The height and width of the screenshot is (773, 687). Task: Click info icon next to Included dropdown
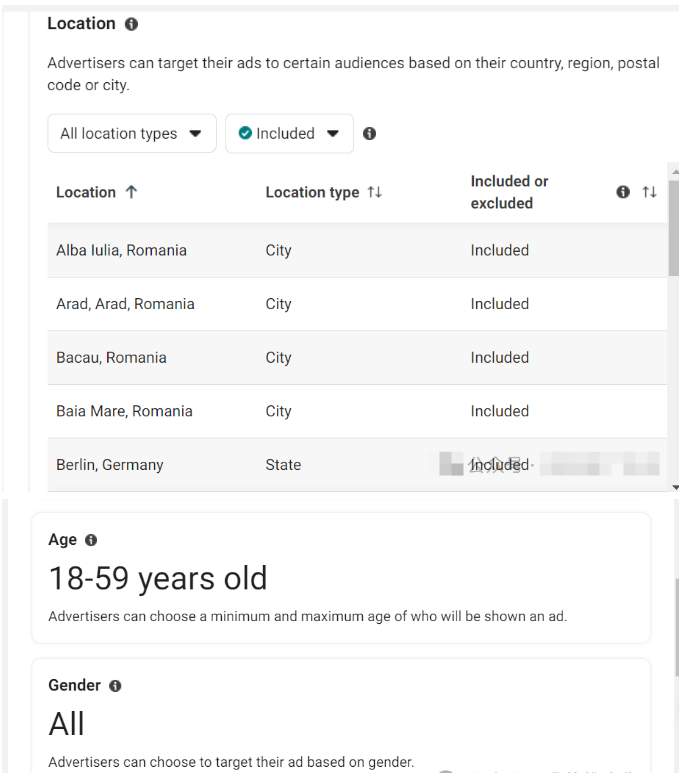(x=370, y=134)
